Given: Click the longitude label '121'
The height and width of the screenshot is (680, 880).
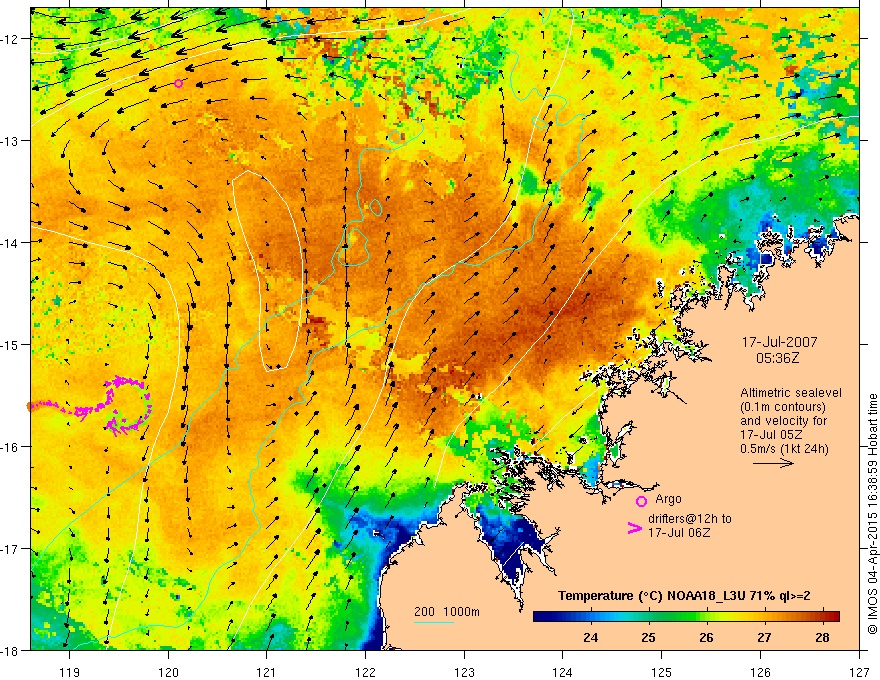Looking at the screenshot, I should click(267, 672).
